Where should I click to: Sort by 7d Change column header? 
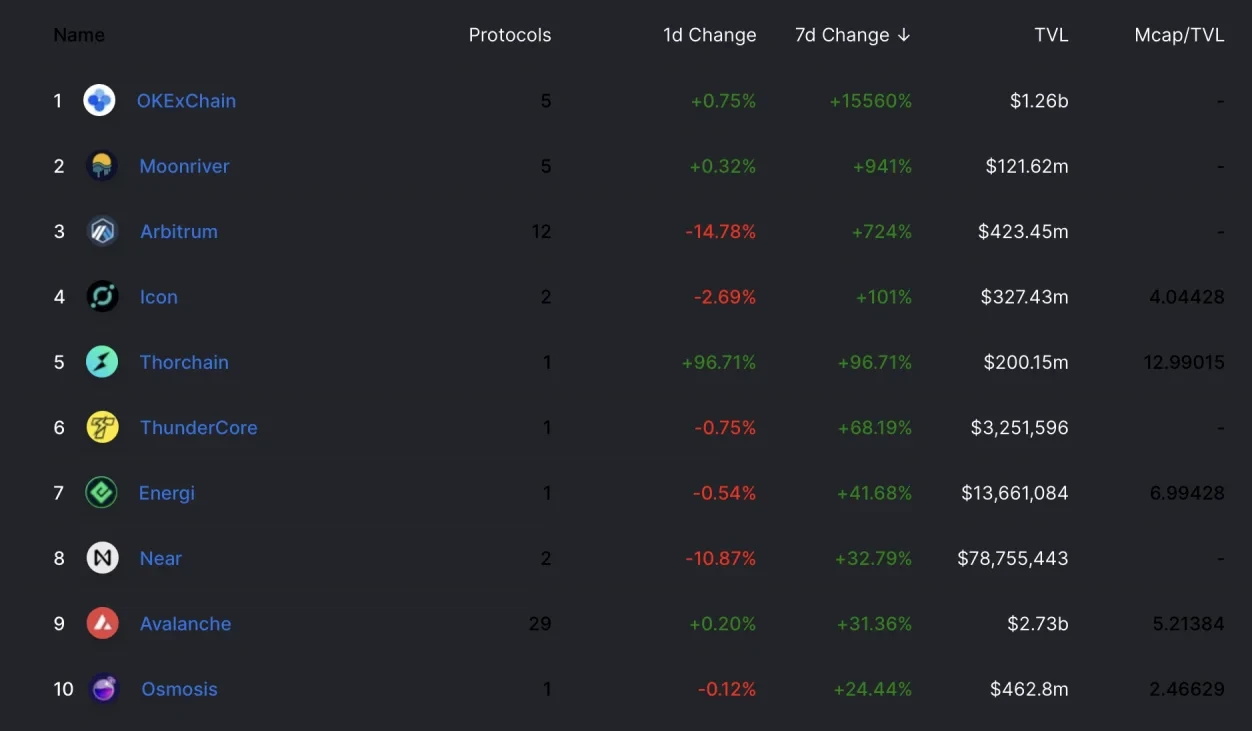click(x=852, y=35)
